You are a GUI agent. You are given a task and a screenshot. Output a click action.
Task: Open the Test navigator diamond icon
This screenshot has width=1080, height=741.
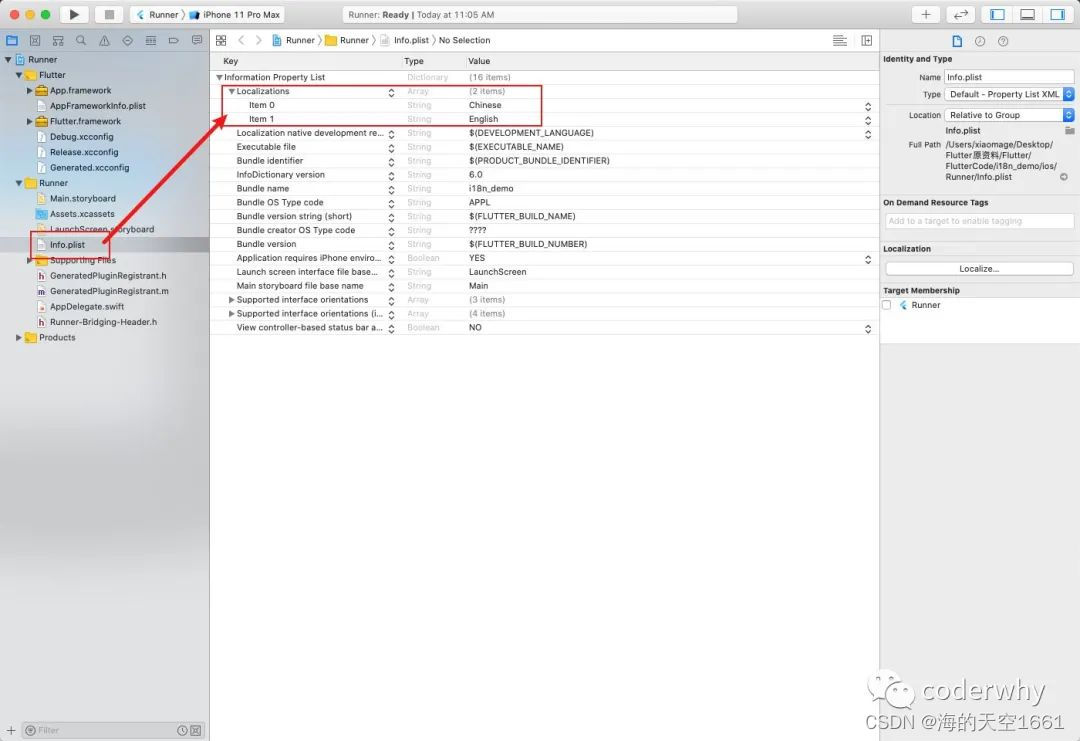pos(127,41)
